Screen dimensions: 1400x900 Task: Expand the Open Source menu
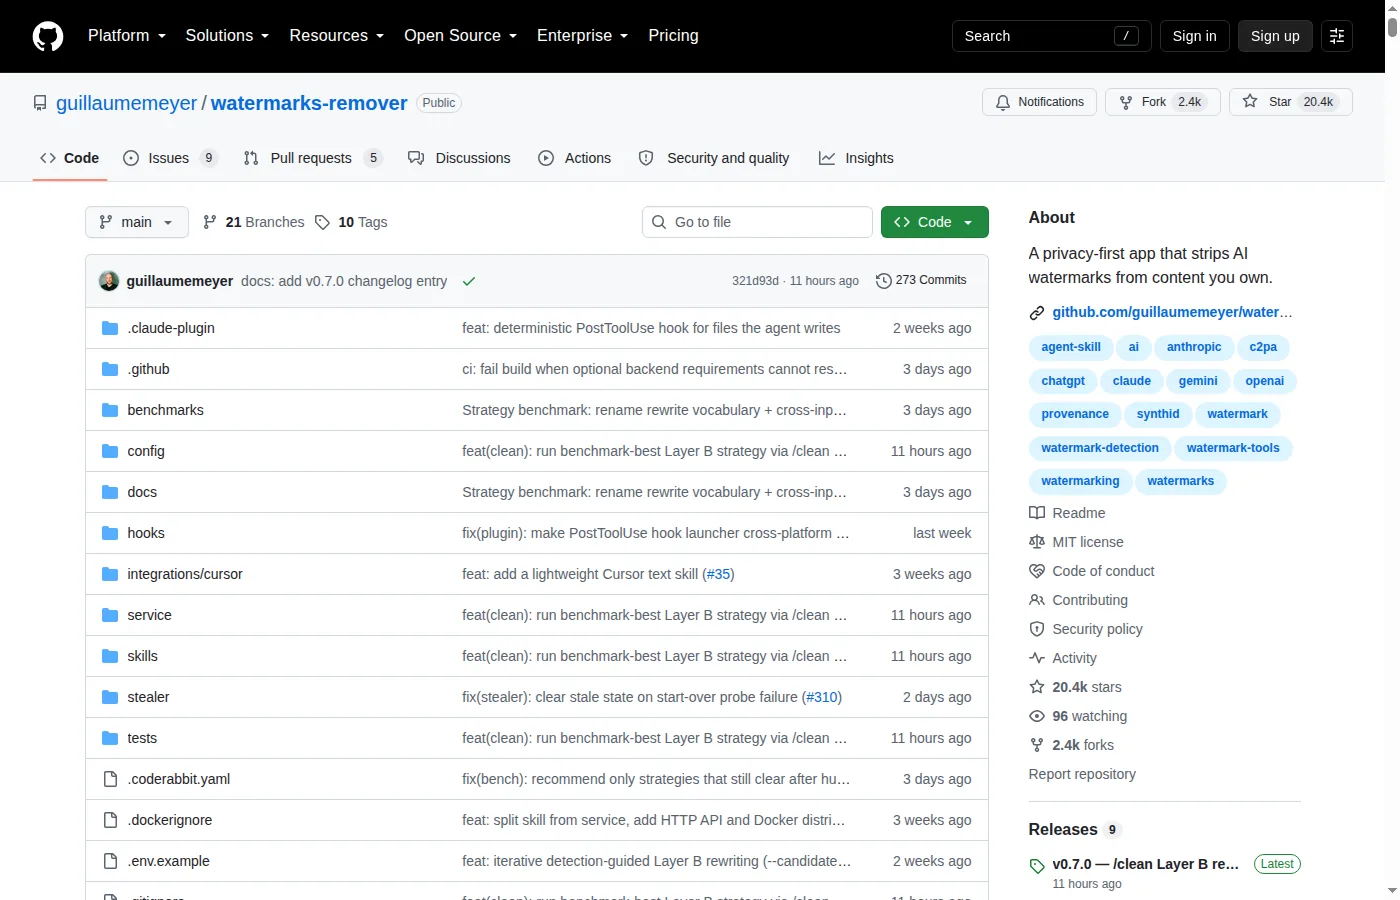coord(461,36)
